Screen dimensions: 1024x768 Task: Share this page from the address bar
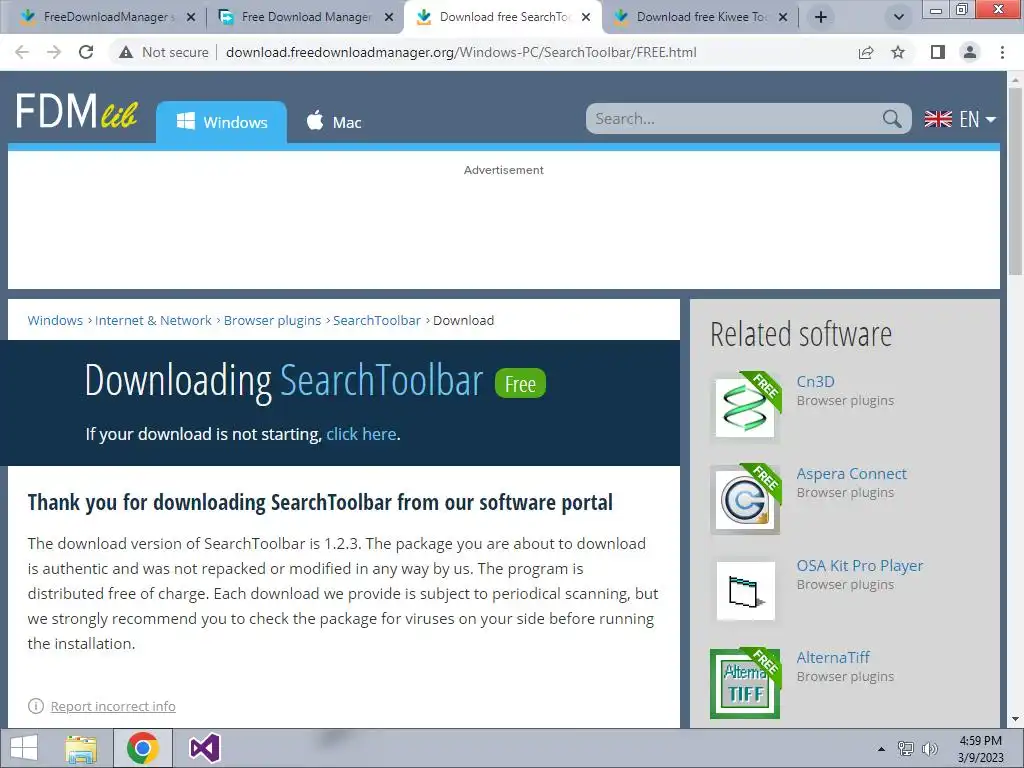[x=866, y=52]
